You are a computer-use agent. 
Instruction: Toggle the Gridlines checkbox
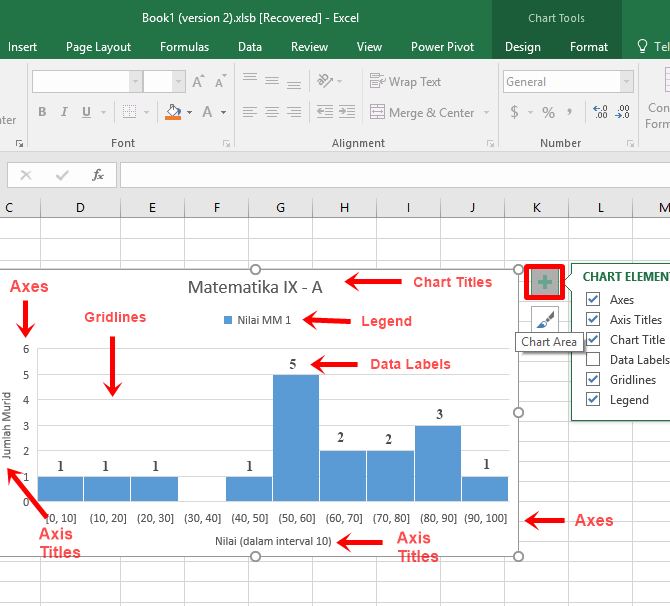[593, 380]
